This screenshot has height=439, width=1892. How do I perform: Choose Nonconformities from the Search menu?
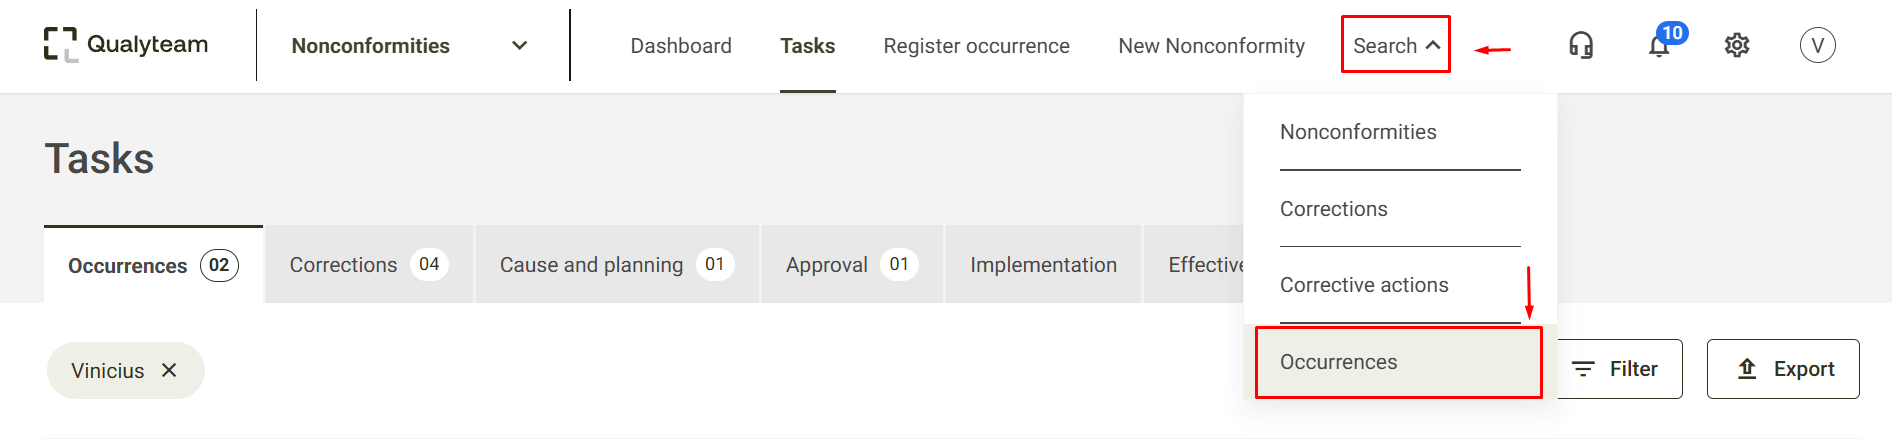(1358, 132)
